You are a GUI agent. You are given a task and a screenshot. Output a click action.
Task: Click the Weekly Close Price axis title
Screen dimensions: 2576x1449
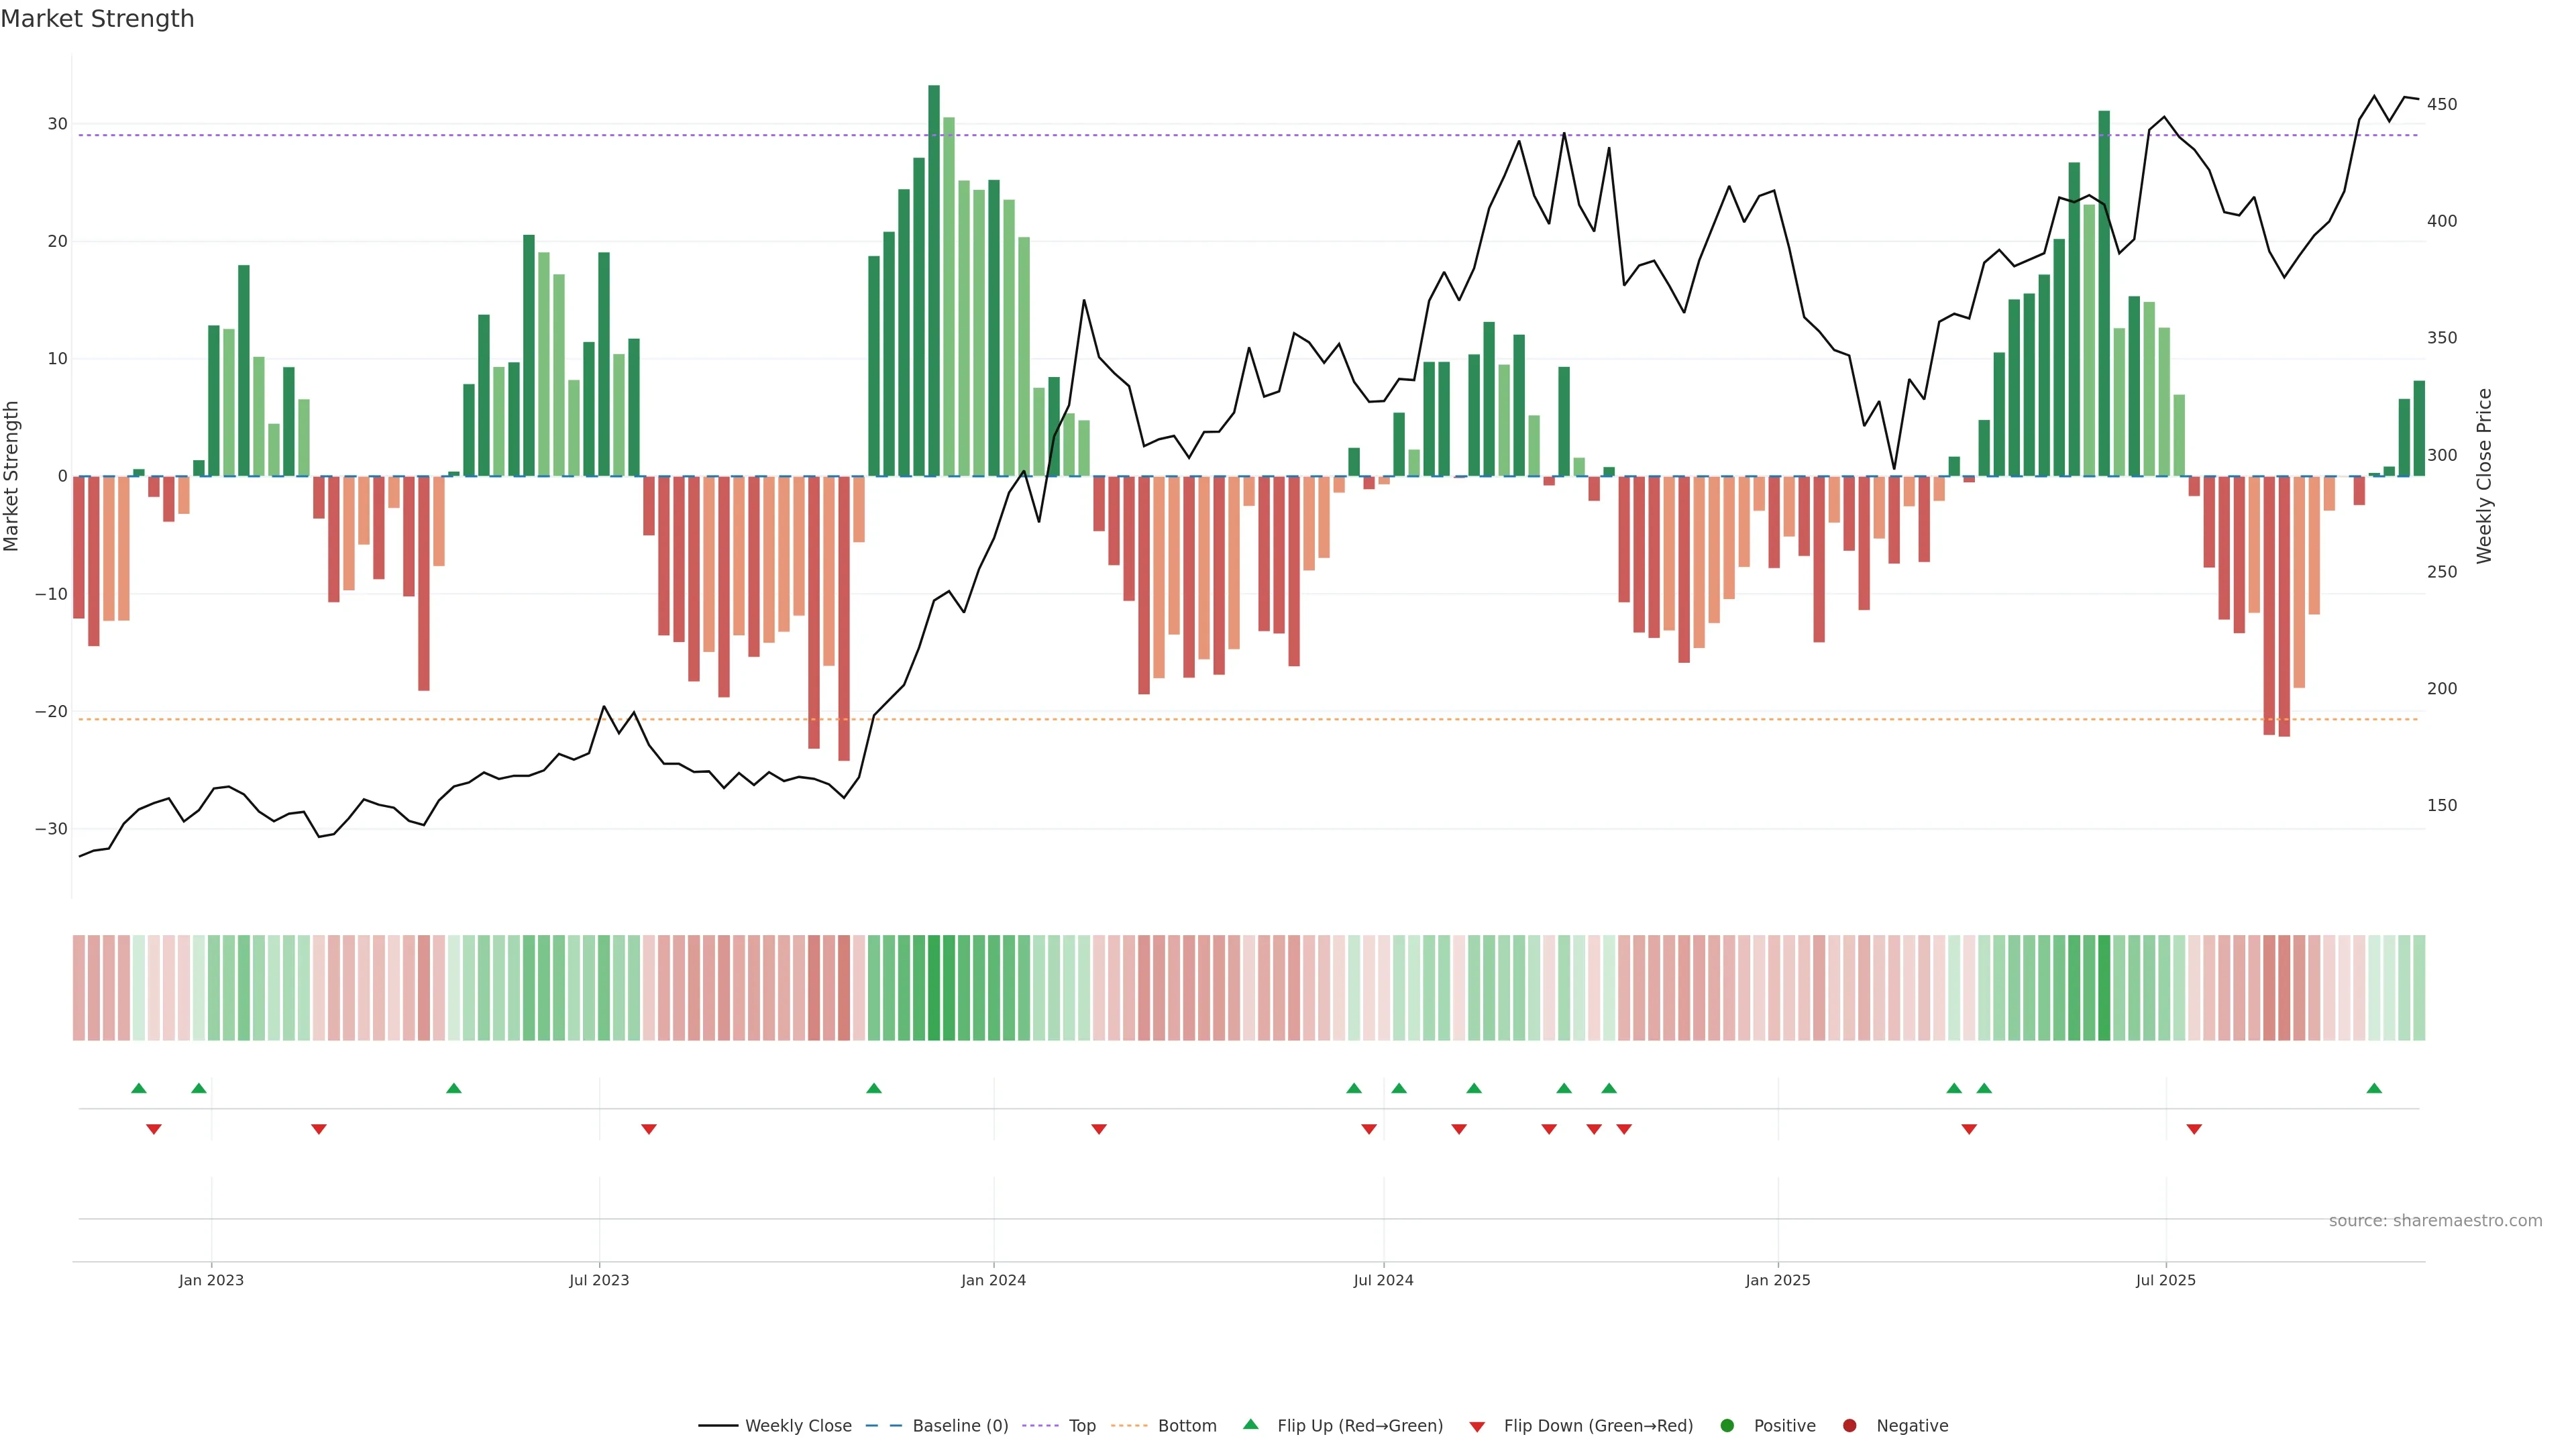[2484, 476]
